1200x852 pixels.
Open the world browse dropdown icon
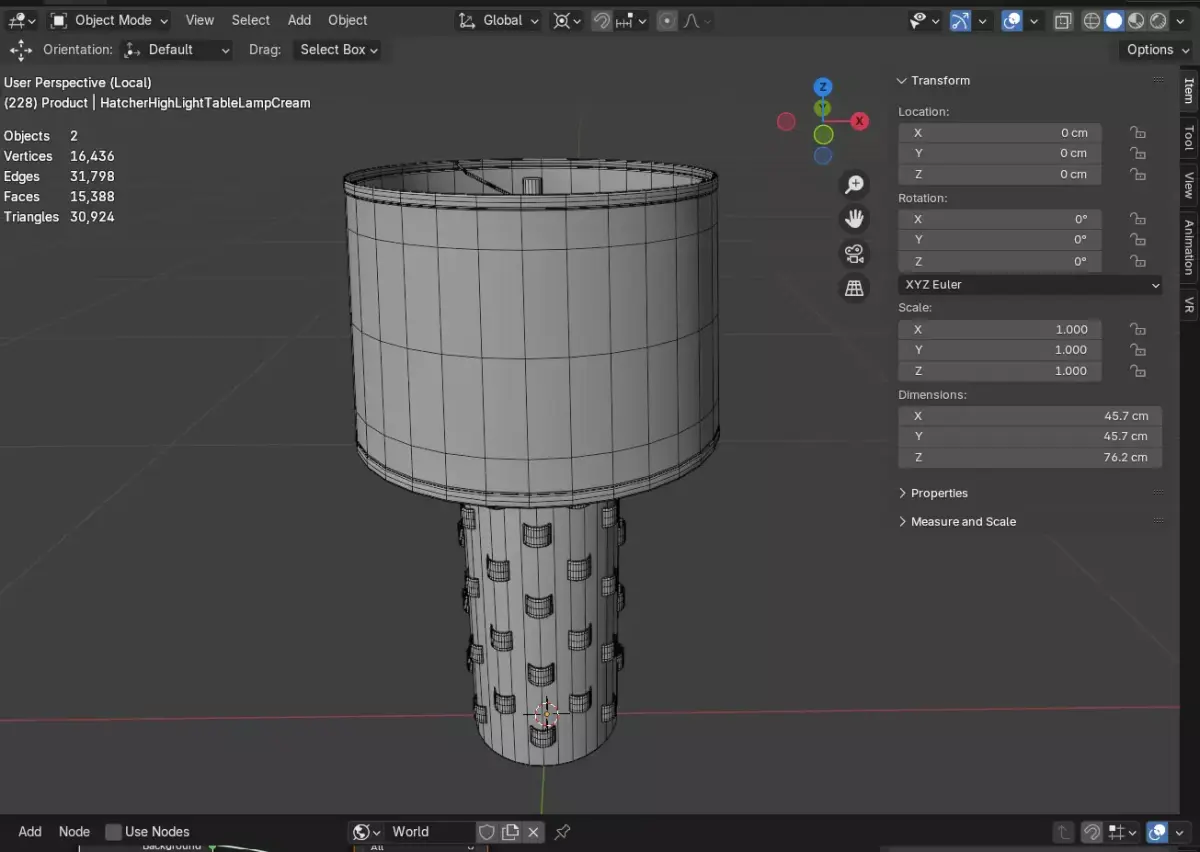[367, 832]
